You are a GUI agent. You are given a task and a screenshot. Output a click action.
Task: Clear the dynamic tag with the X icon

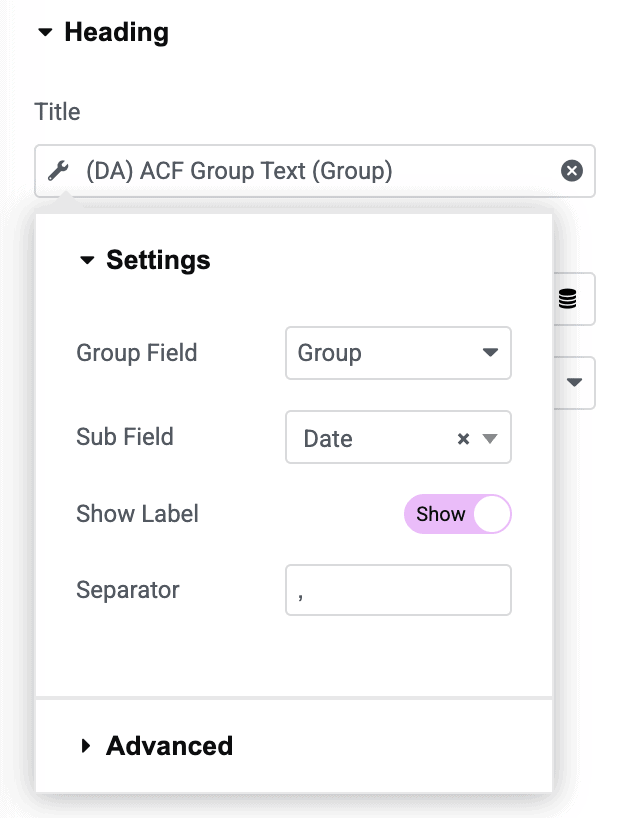tap(572, 171)
